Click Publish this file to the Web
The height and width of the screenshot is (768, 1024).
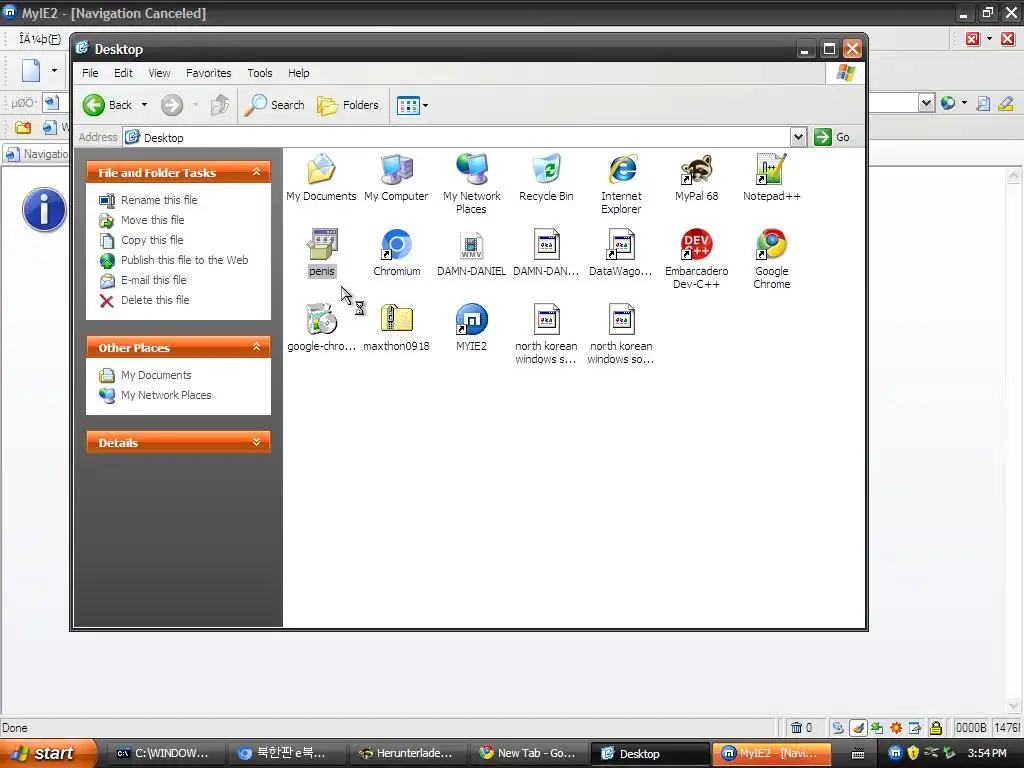point(184,260)
